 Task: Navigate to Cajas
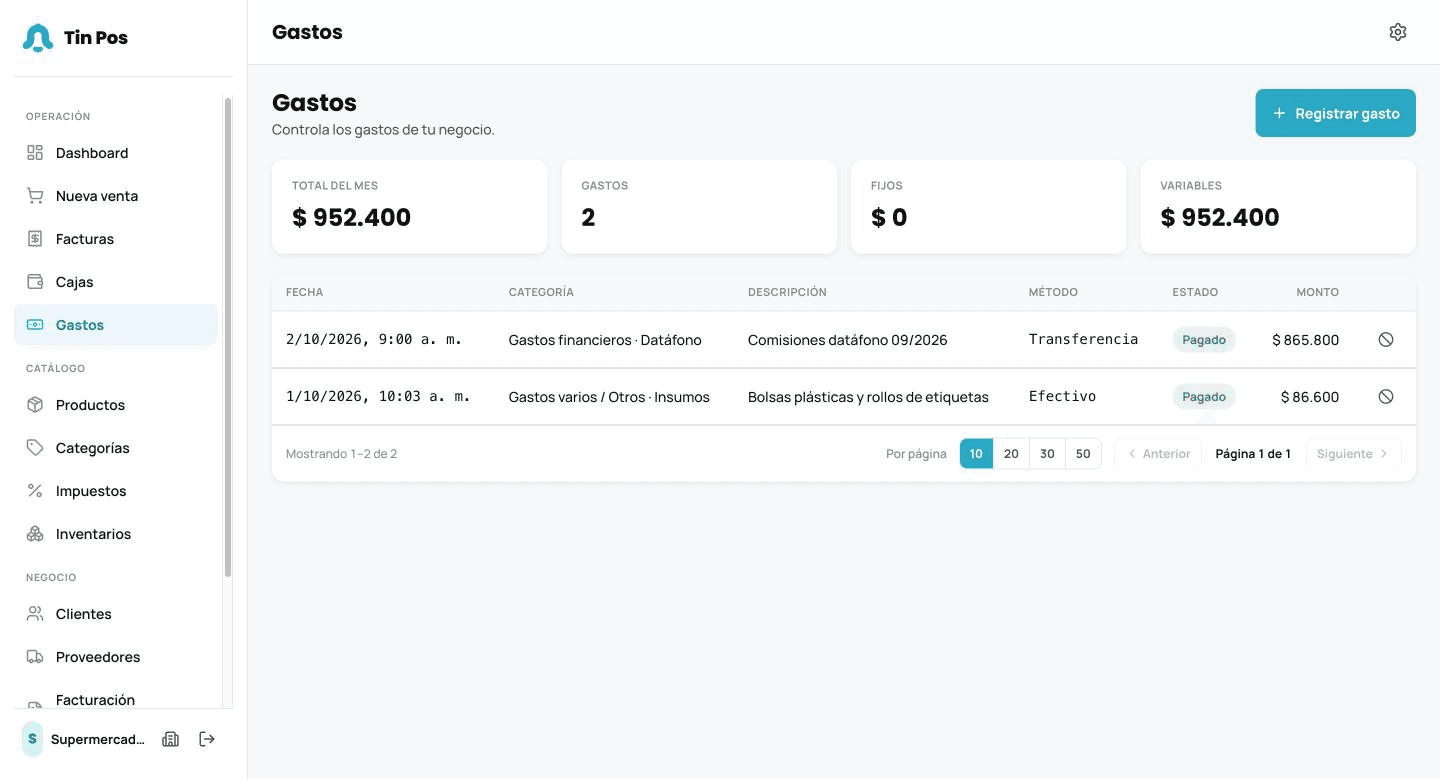click(x=116, y=282)
